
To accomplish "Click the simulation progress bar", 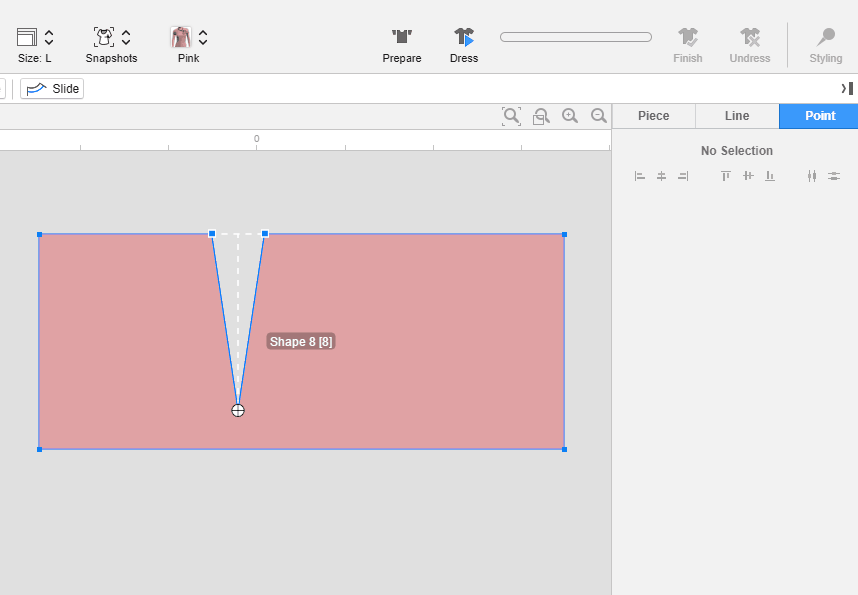I will 576,37.
